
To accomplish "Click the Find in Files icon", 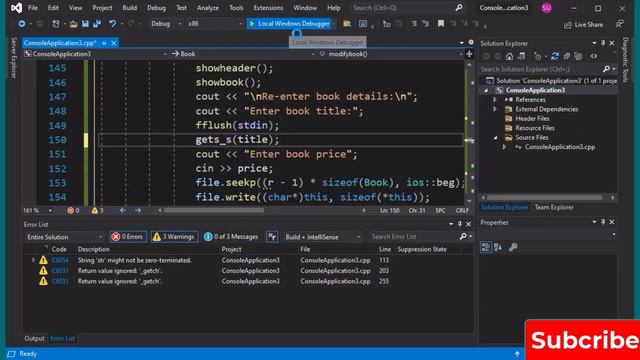I will 347,24.
